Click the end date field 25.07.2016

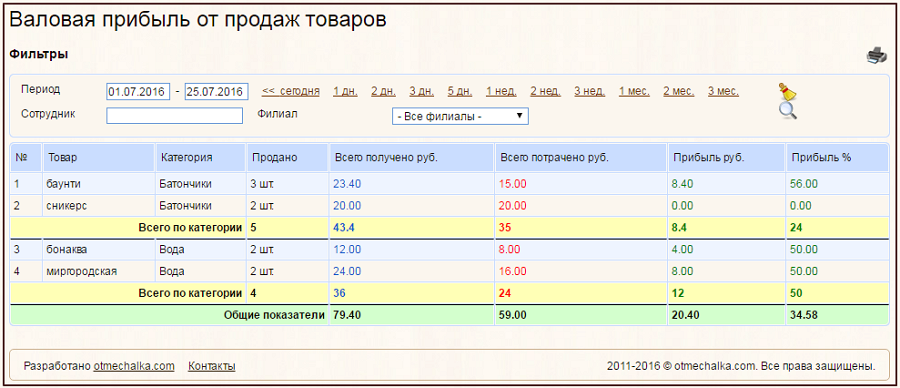216,91
